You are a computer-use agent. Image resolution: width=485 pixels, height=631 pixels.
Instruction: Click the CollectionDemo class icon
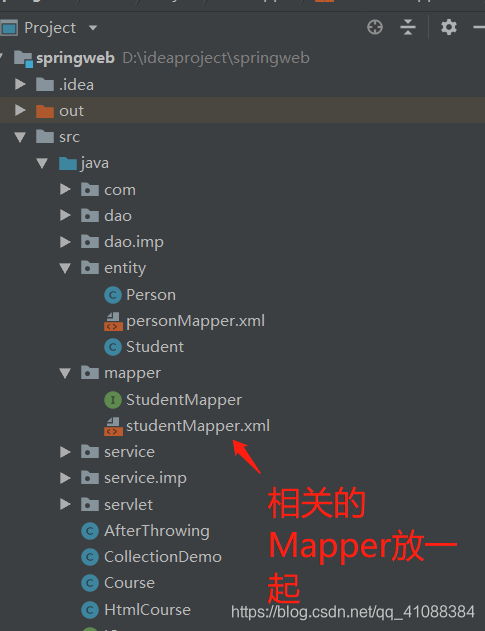[x=90, y=557]
